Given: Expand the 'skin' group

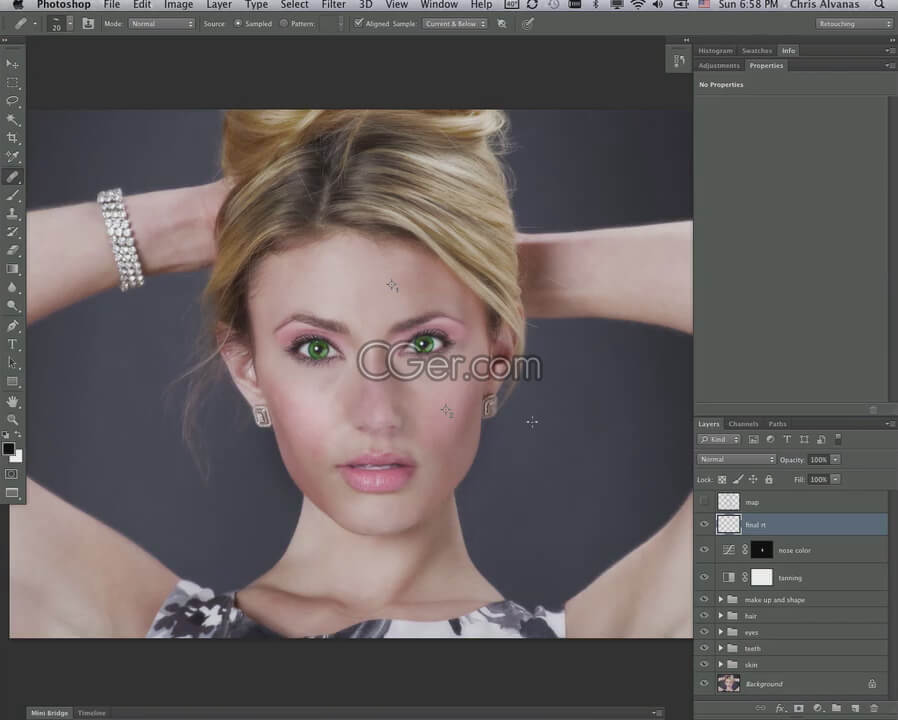Looking at the screenshot, I should pos(720,664).
